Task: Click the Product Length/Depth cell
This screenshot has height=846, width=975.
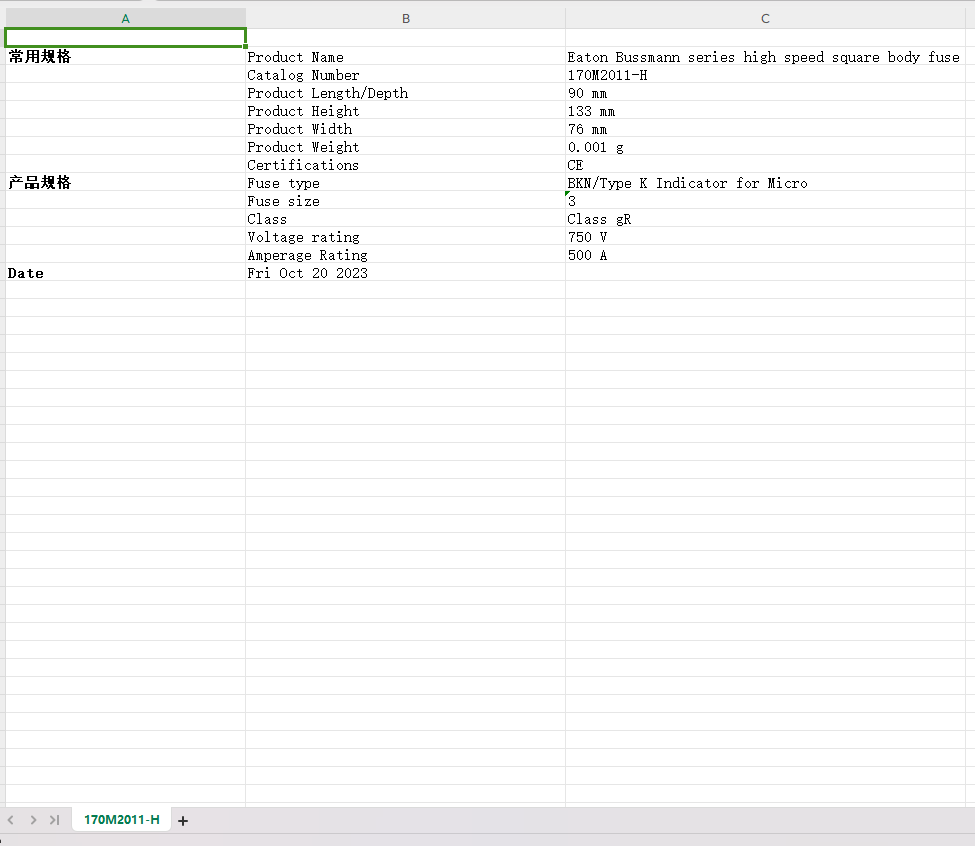Action: (405, 93)
